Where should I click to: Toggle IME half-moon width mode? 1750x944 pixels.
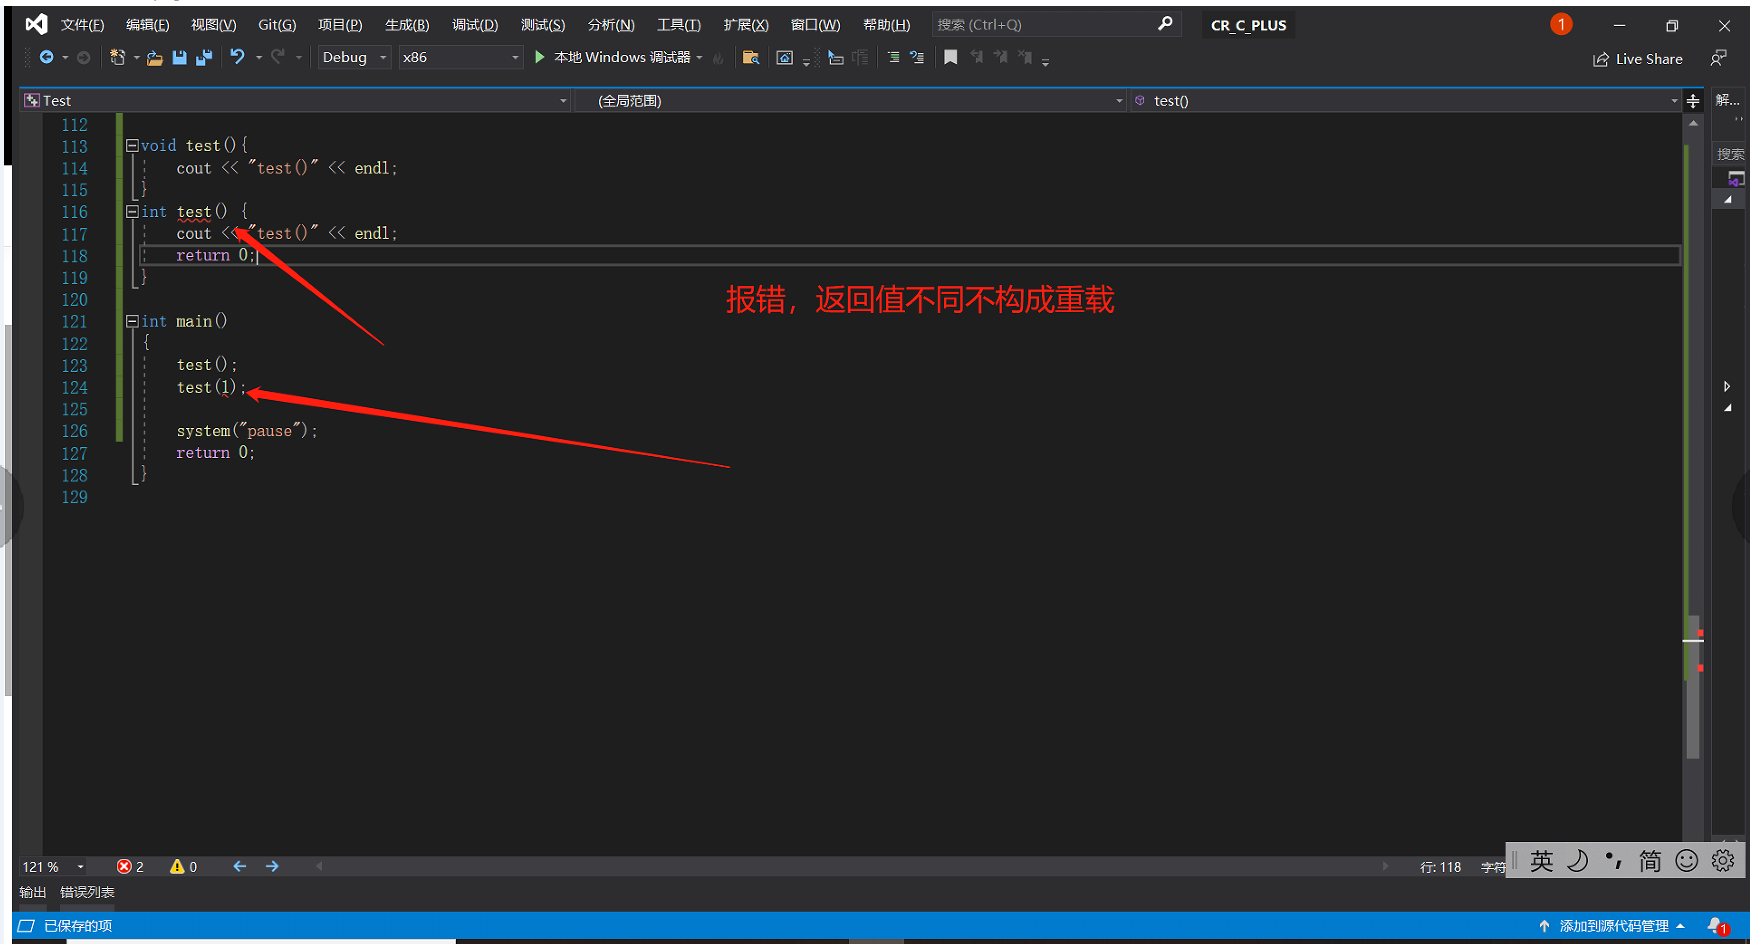pos(1578,860)
